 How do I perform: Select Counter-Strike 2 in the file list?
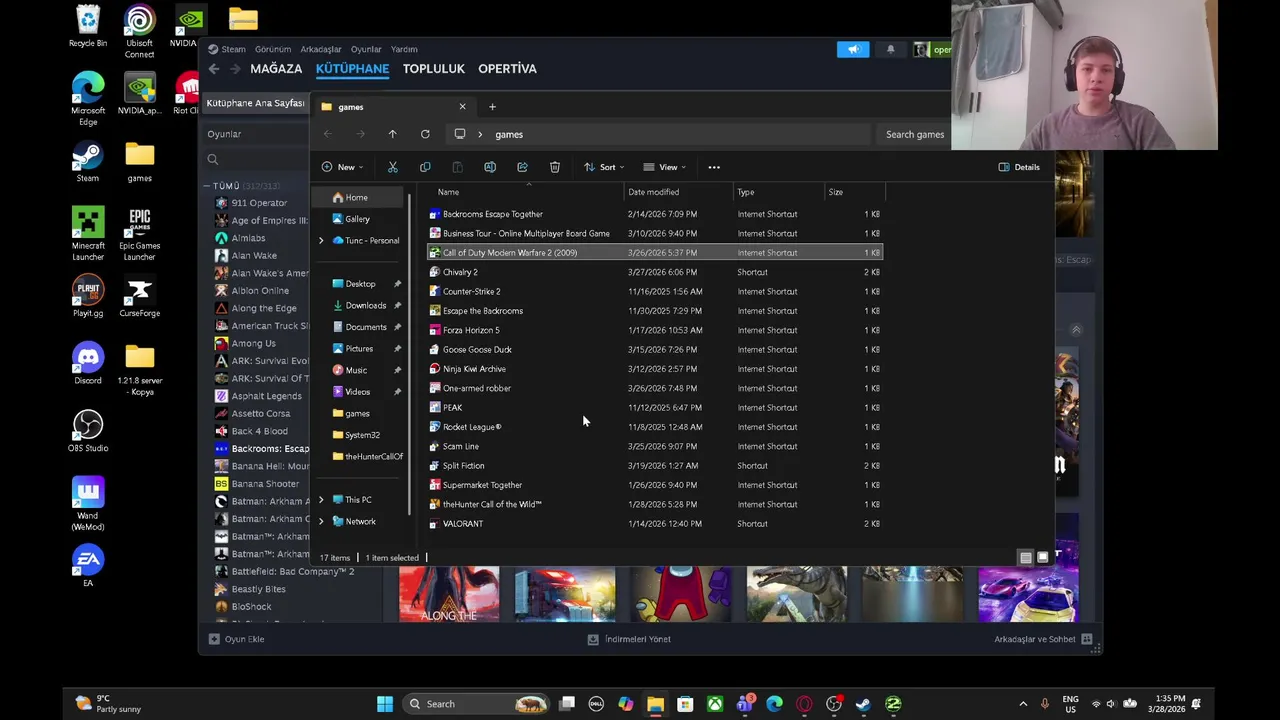[x=655, y=291]
